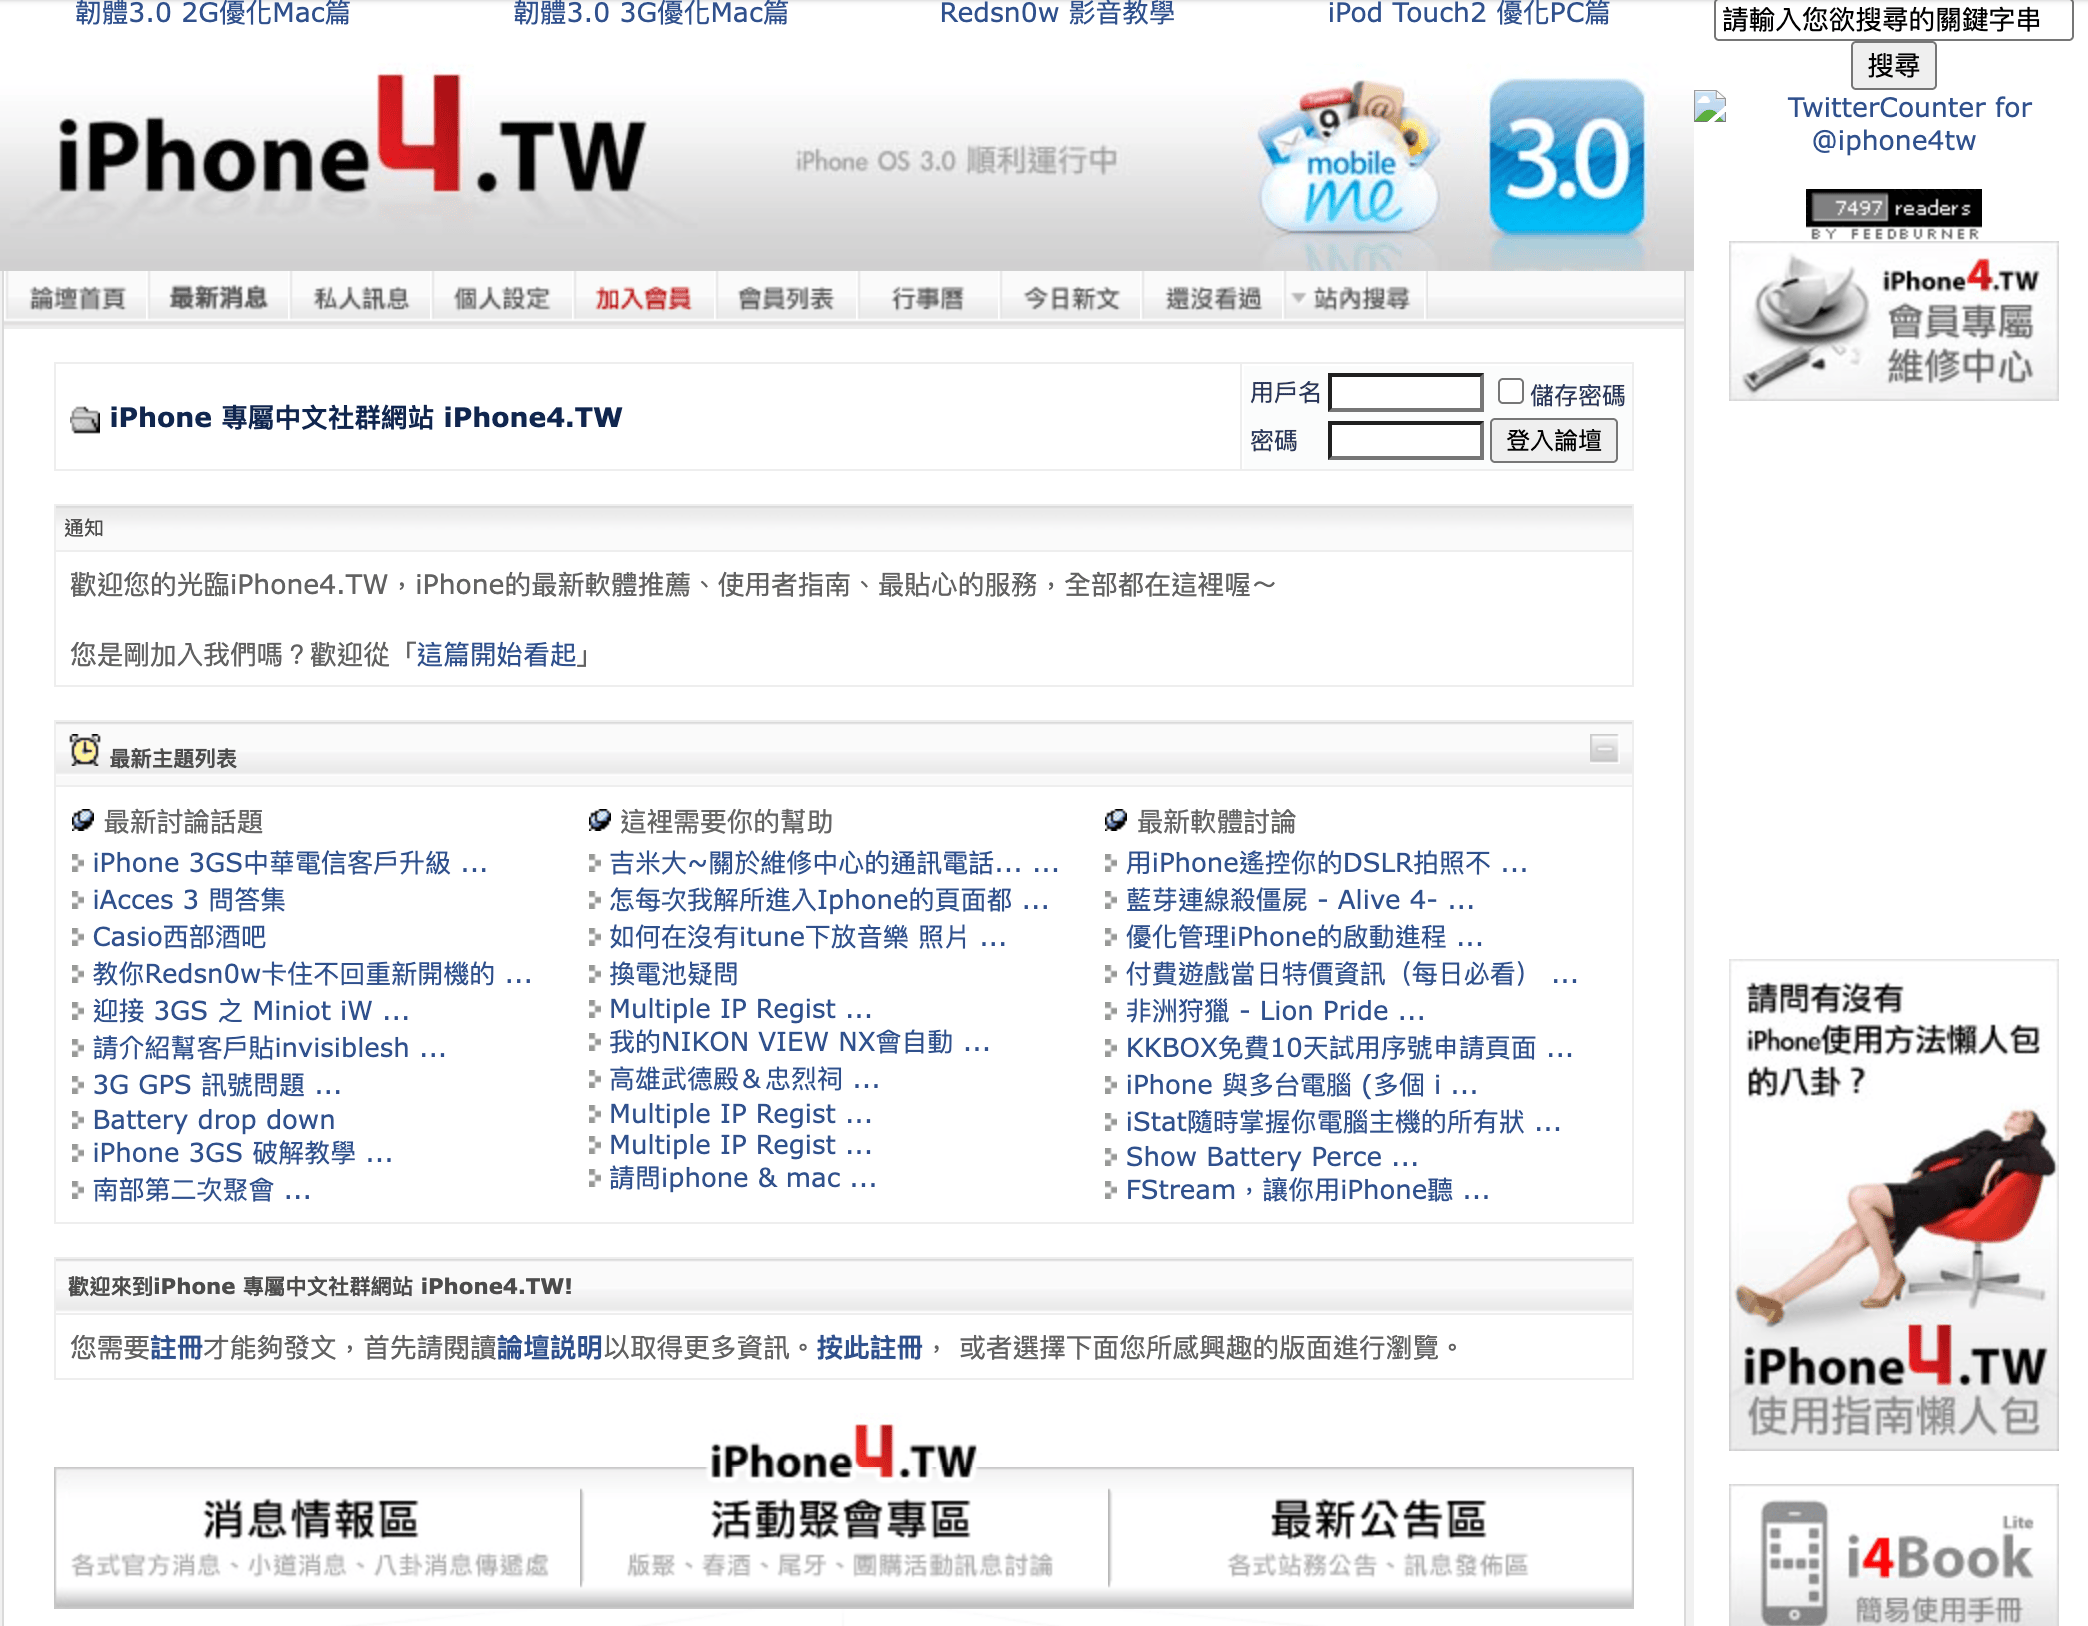Open the 韌體3.0 3G優化Mac篇 link
The width and height of the screenshot is (2088, 1626).
651,13
